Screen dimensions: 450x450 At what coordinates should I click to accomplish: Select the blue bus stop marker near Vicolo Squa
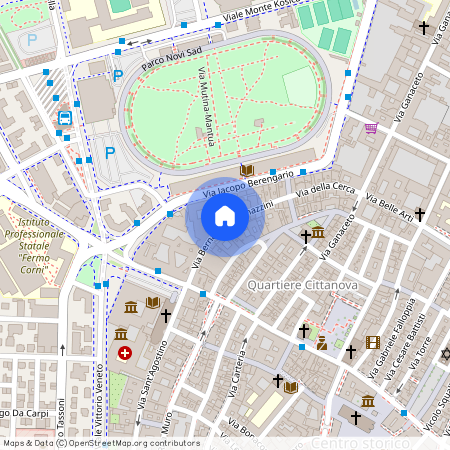(404, 413)
